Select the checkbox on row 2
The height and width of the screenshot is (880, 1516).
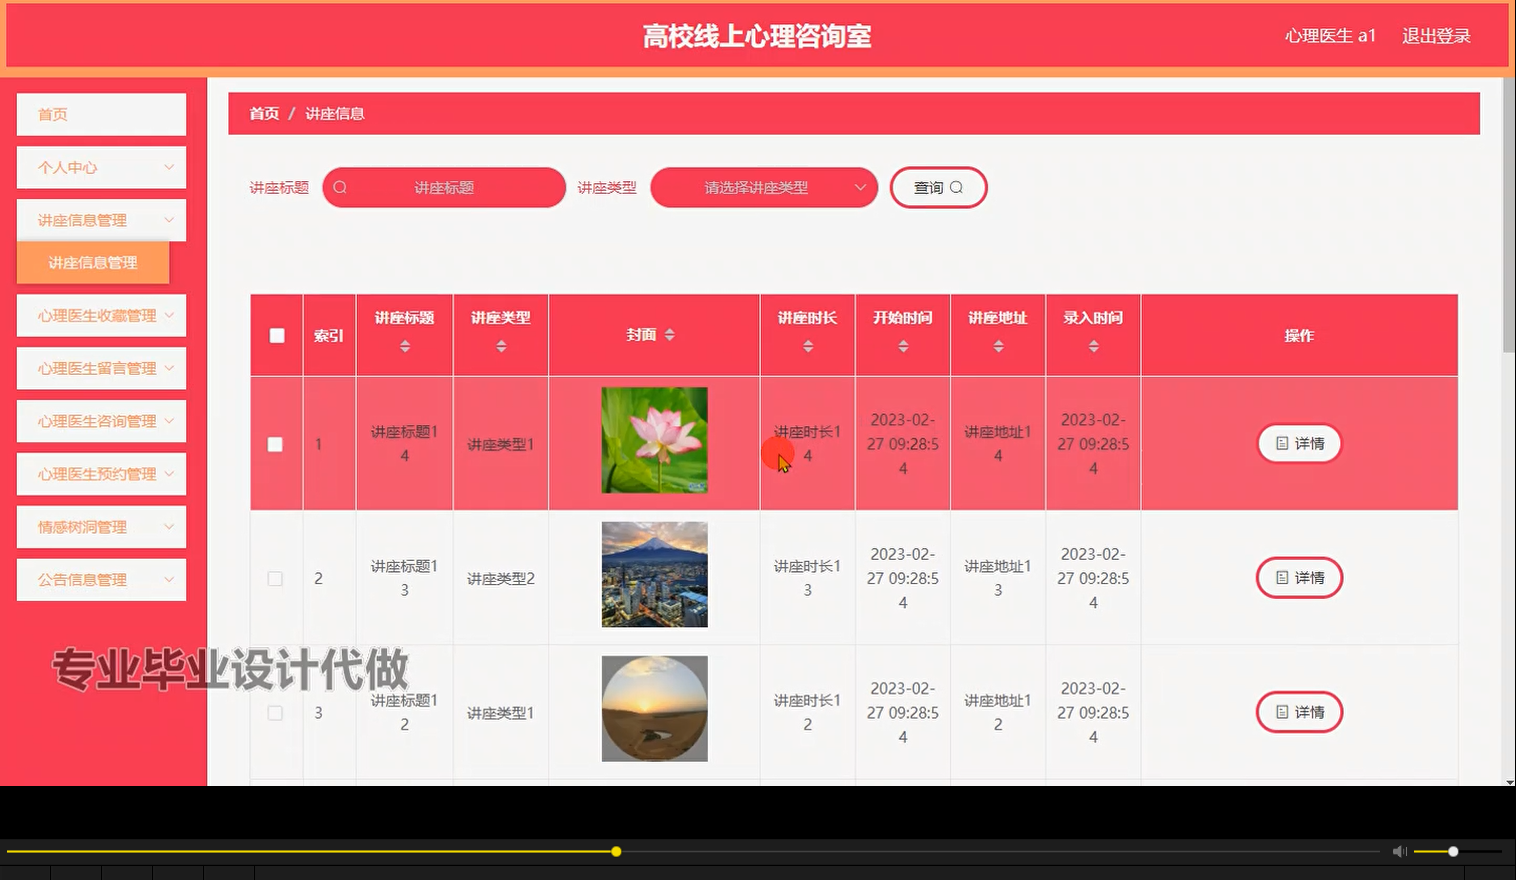pos(276,578)
